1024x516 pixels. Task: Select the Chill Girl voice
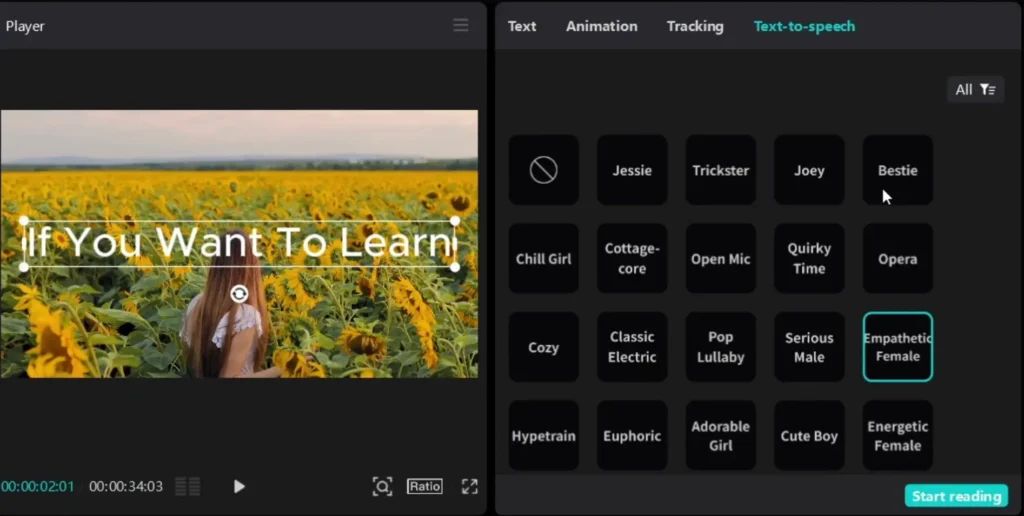click(543, 259)
